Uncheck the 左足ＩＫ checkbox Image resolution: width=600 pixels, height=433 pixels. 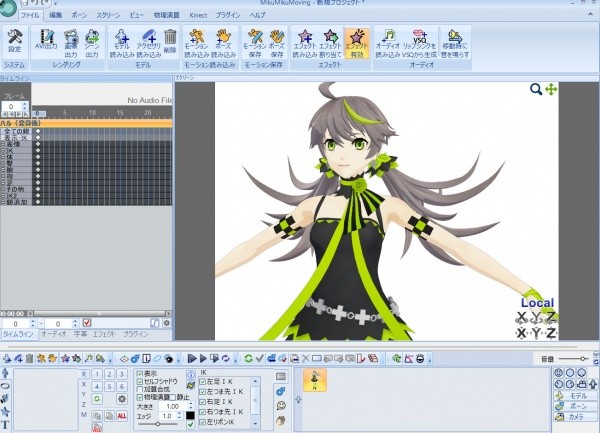(x=203, y=382)
